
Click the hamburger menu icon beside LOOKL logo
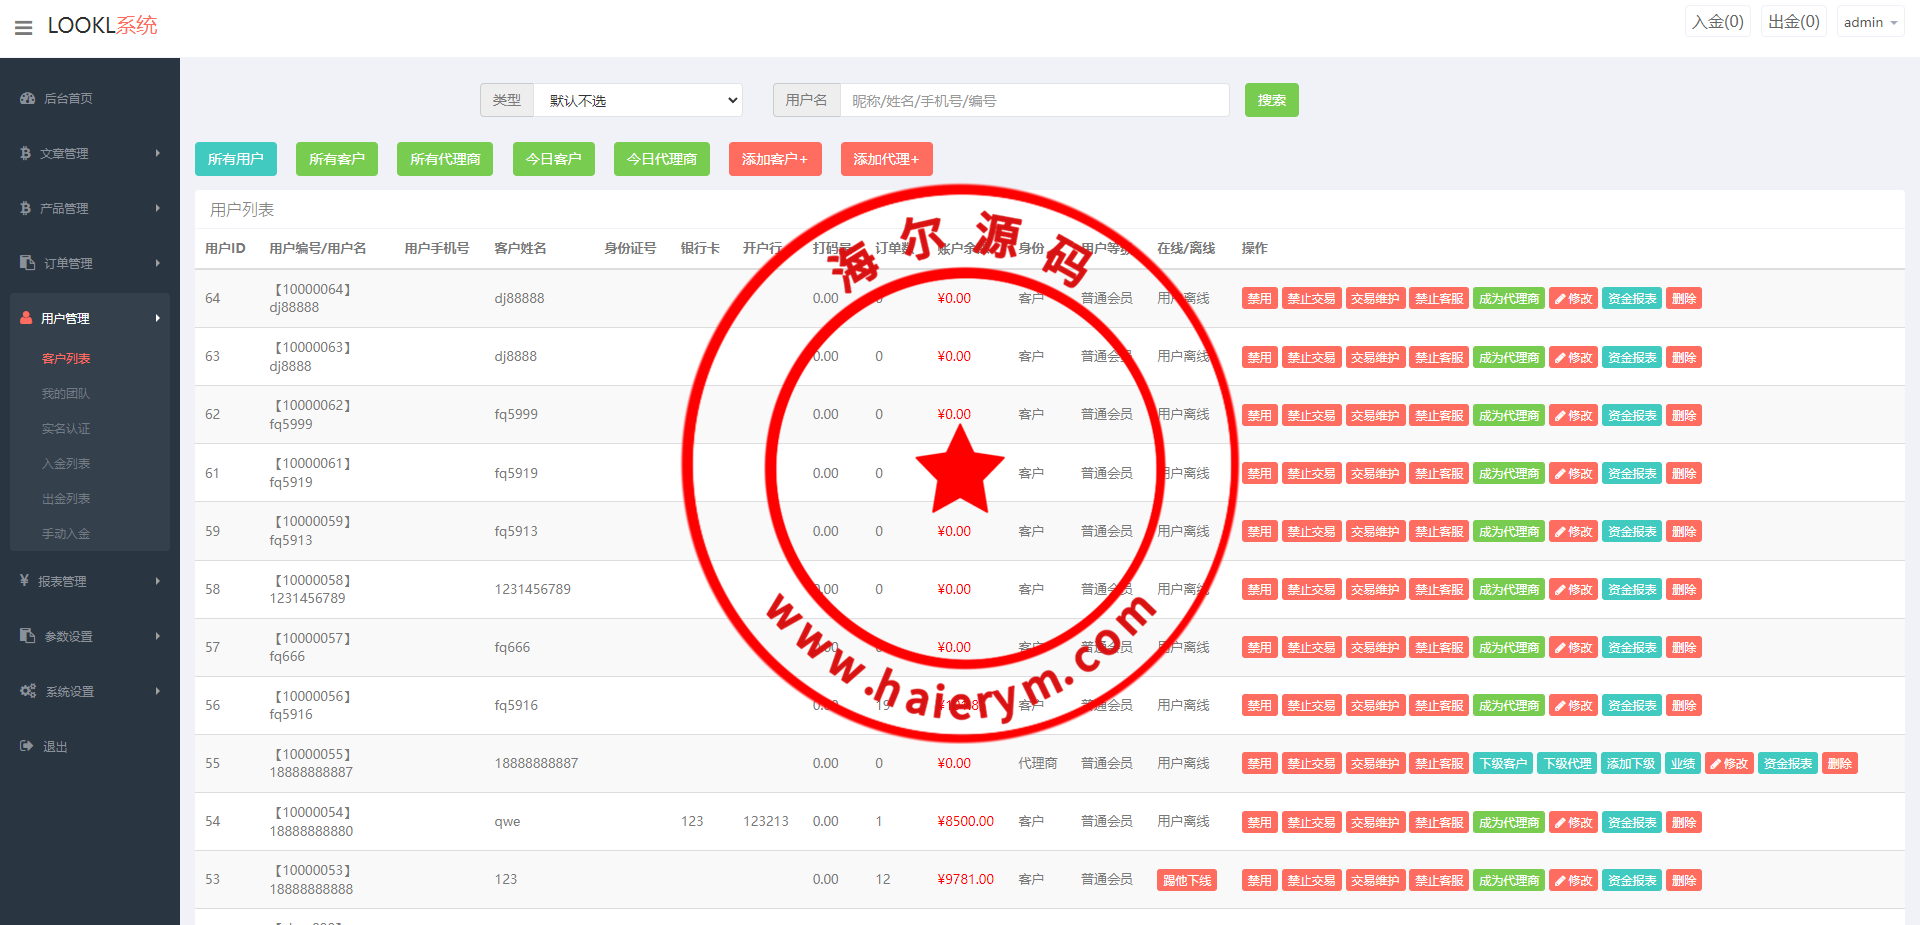[x=24, y=27]
